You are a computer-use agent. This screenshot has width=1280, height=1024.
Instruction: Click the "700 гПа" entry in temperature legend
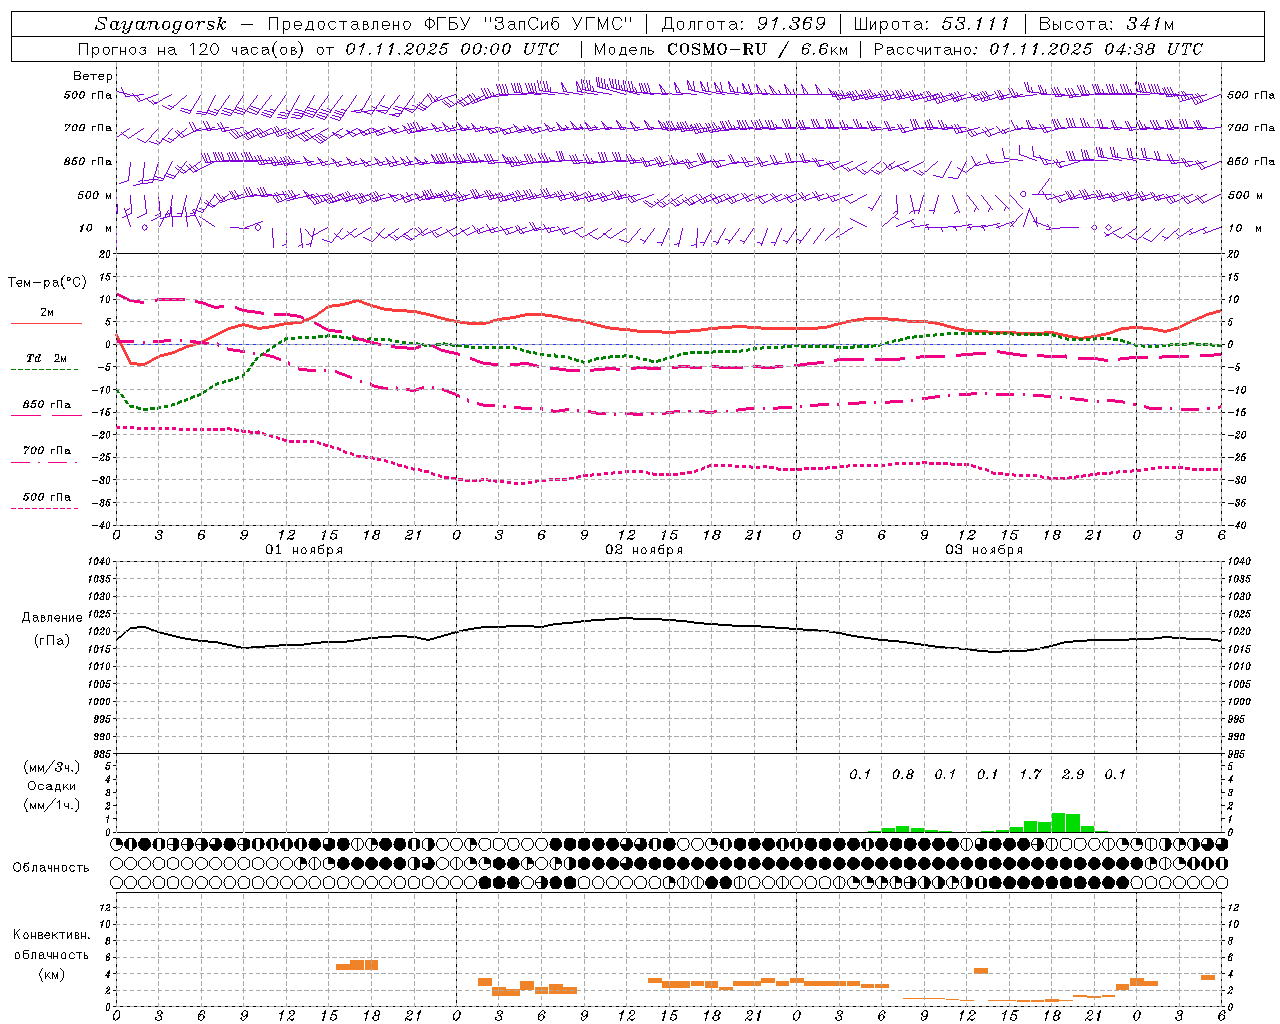click(46, 451)
